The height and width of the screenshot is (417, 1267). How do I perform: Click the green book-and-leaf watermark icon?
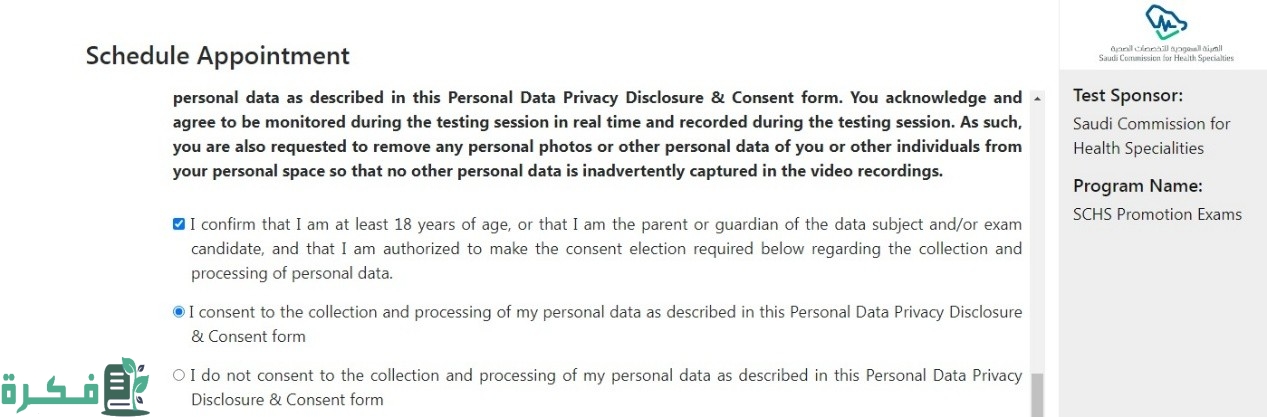[x=126, y=387]
